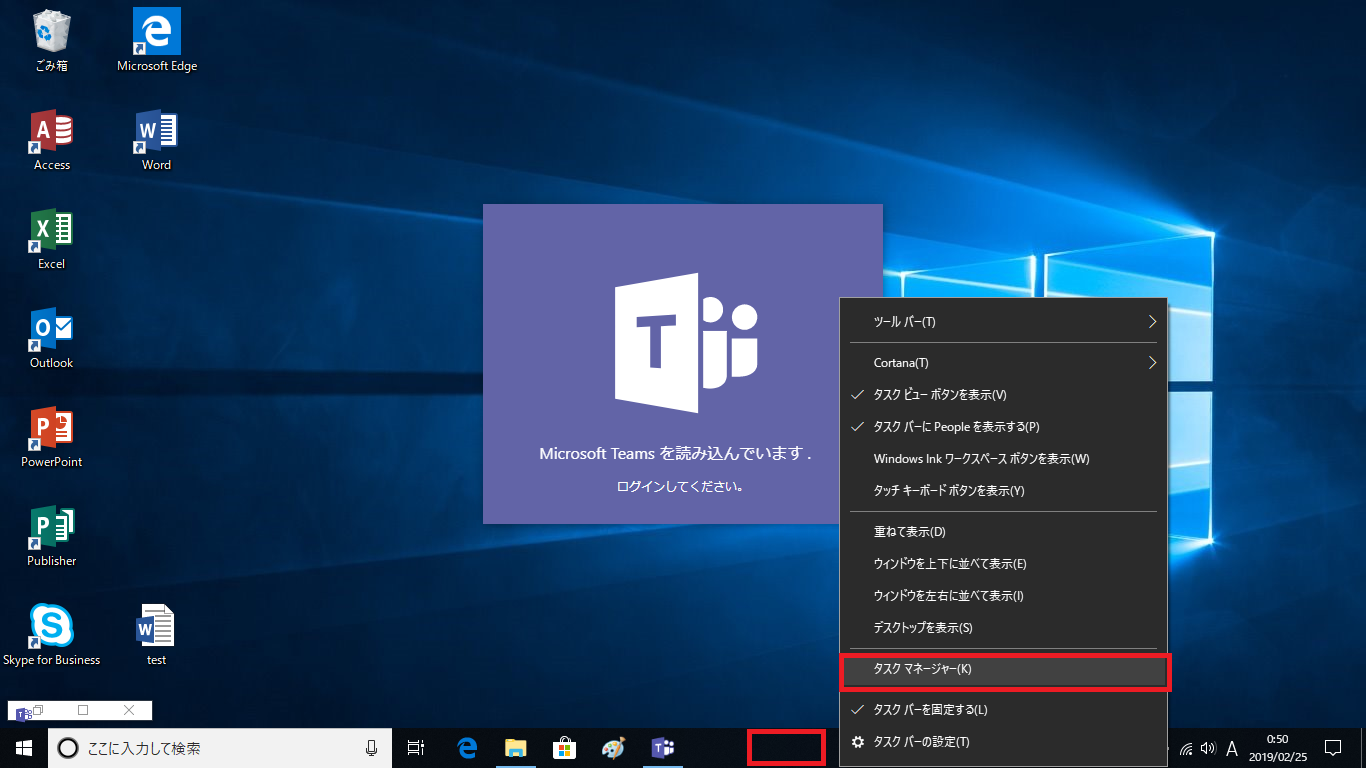Click the show desktop sliver at taskbar end
The width and height of the screenshot is (1366, 768).
point(1363,748)
